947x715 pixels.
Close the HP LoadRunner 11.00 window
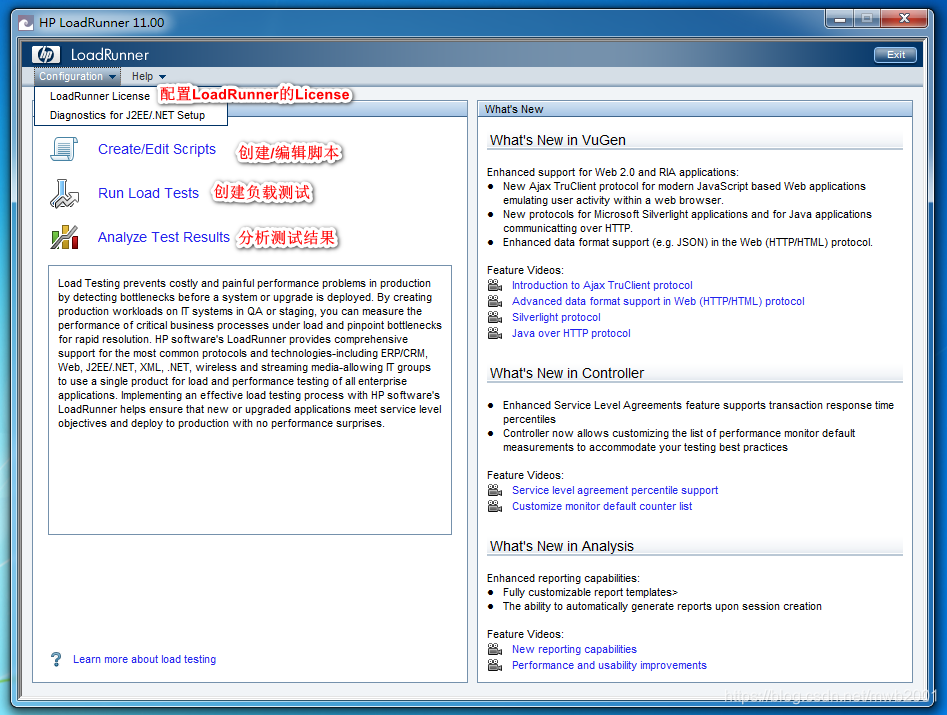tap(904, 19)
